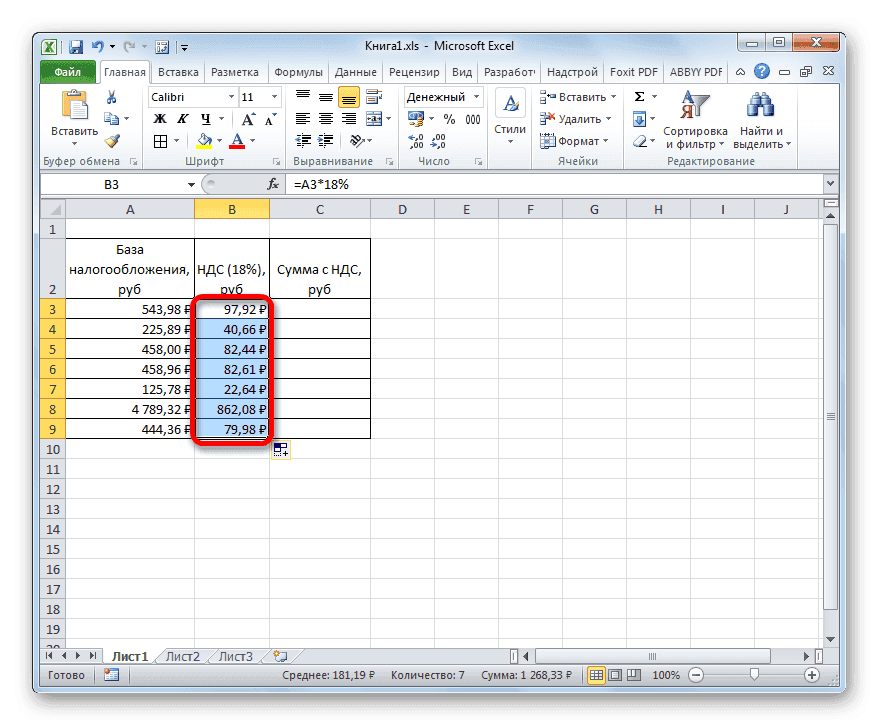This screenshot has height=726, width=879.
Task: Click the increase font size icon
Action: point(248,117)
